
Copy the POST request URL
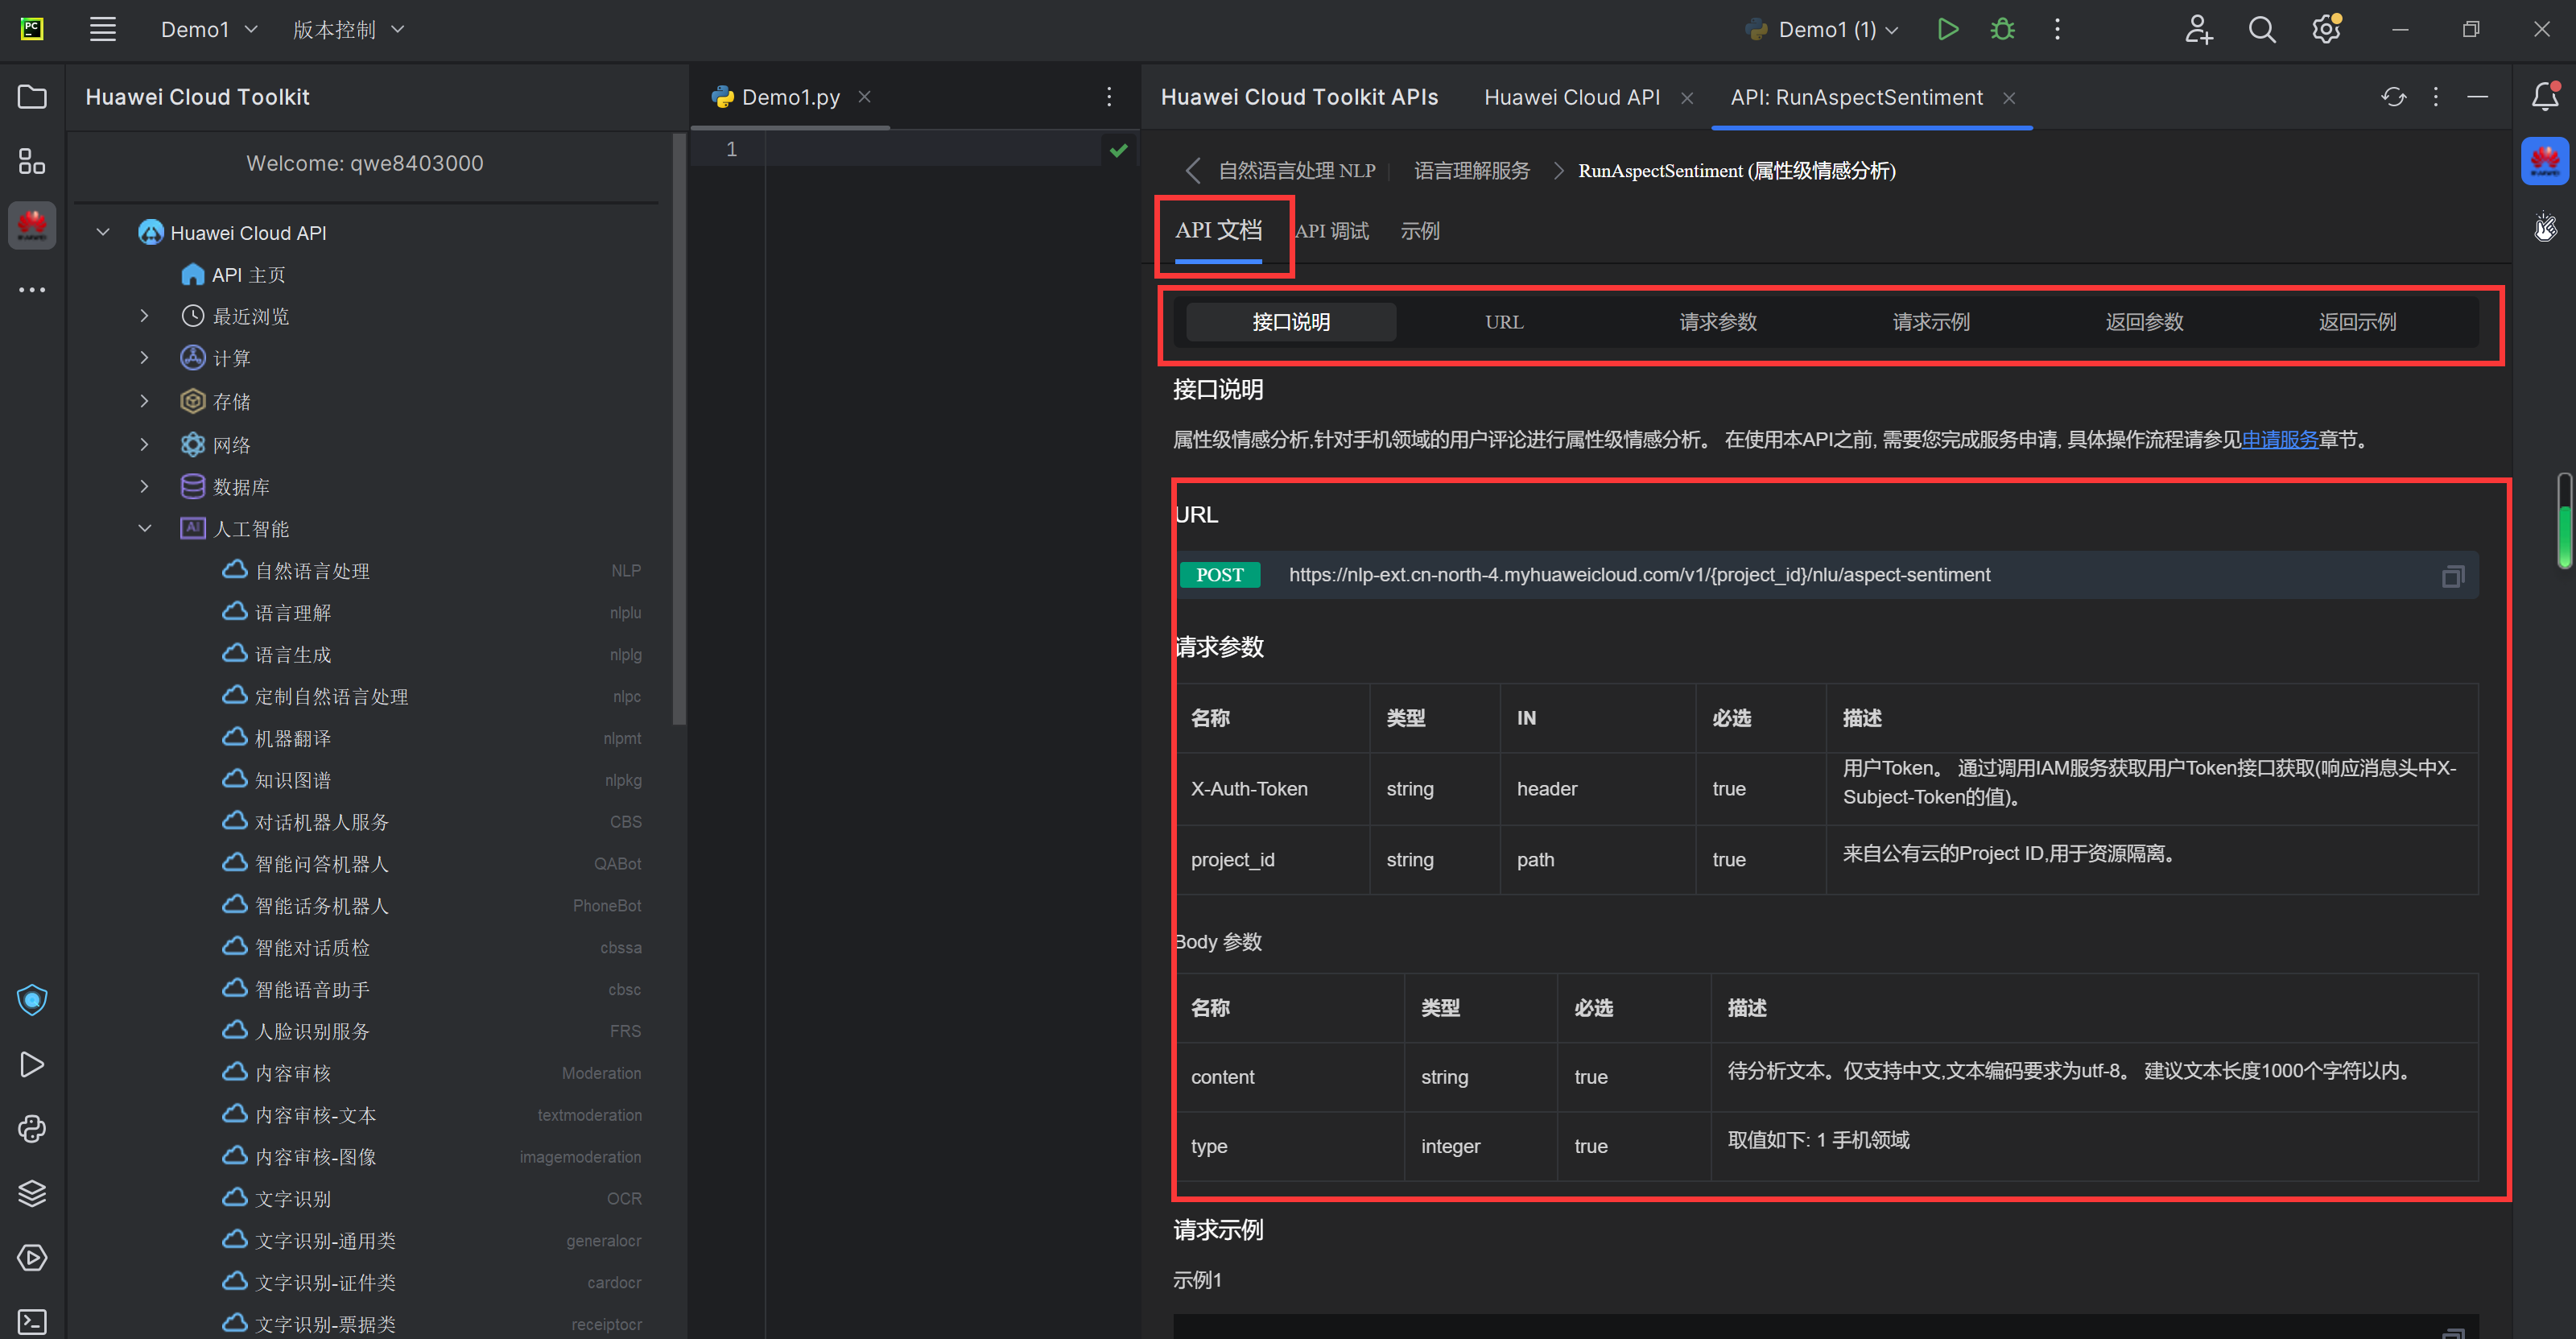[x=2453, y=576]
